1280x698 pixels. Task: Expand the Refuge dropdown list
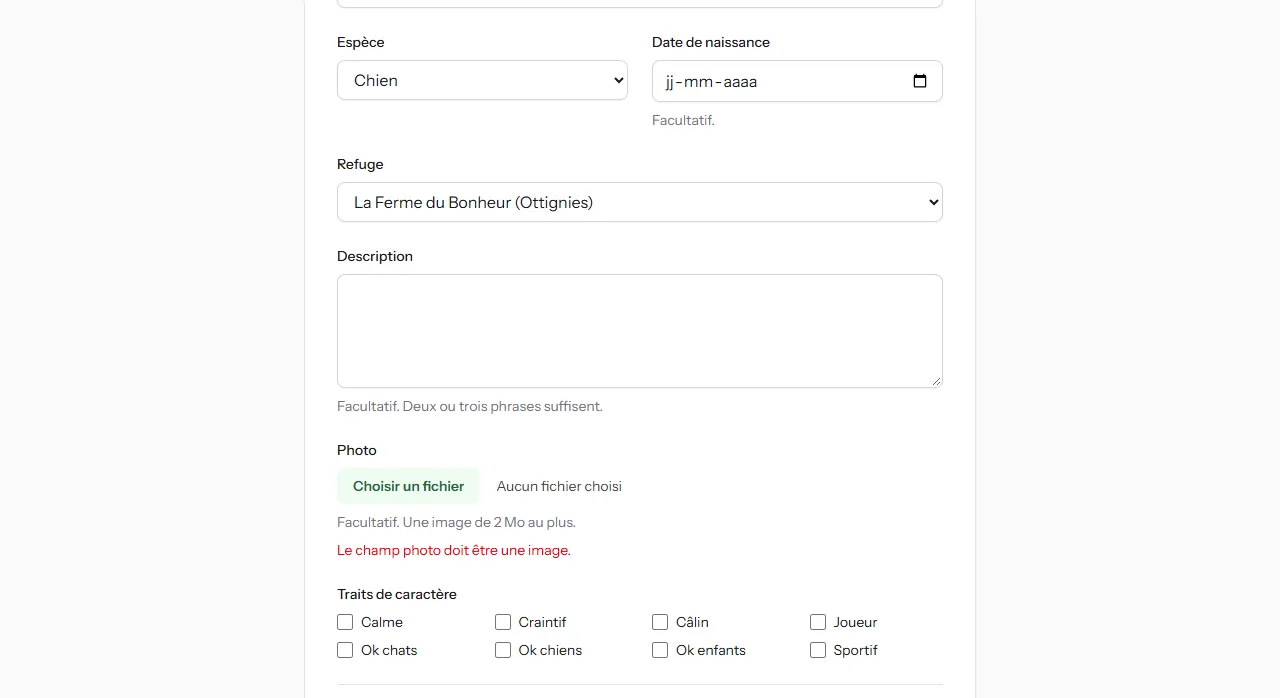(640, 202)
